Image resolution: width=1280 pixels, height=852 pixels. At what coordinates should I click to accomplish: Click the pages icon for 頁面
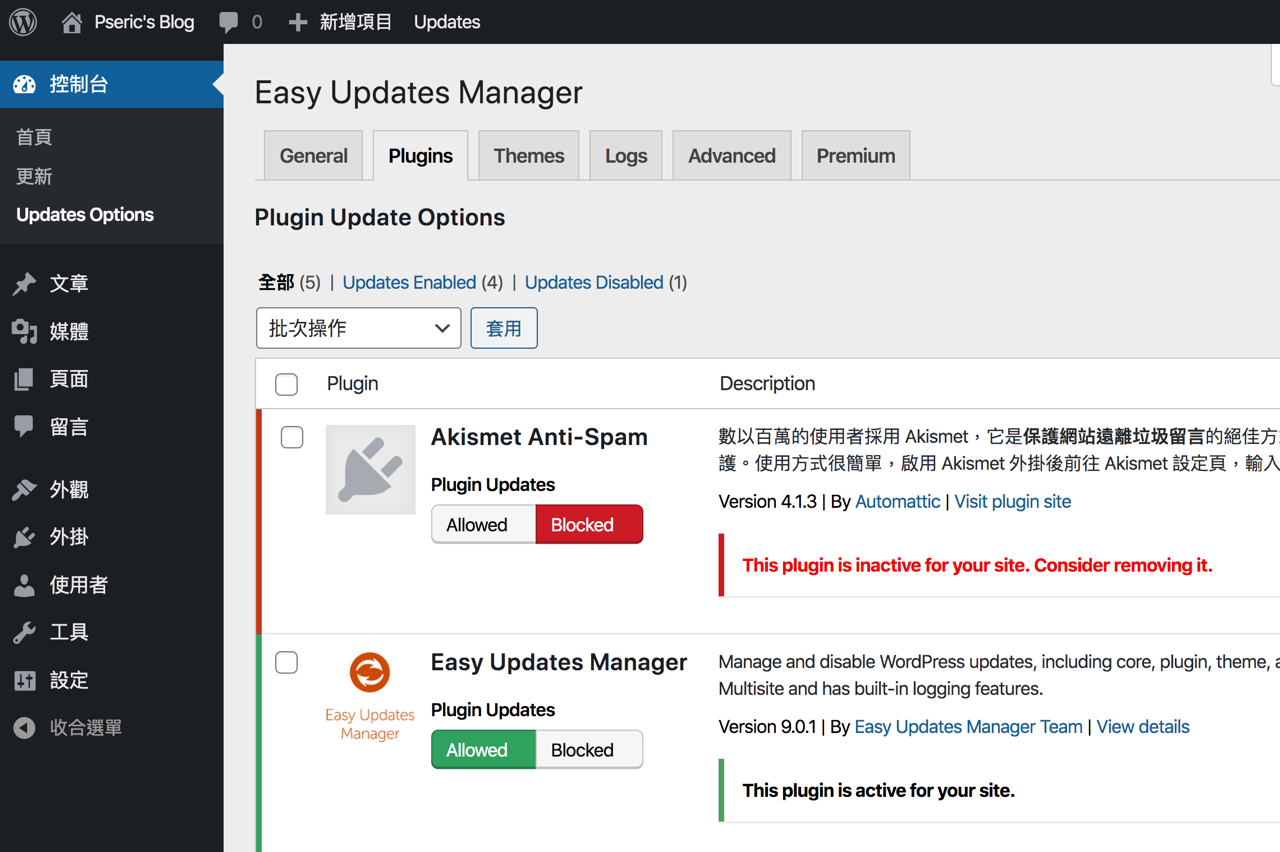point(25,380)
